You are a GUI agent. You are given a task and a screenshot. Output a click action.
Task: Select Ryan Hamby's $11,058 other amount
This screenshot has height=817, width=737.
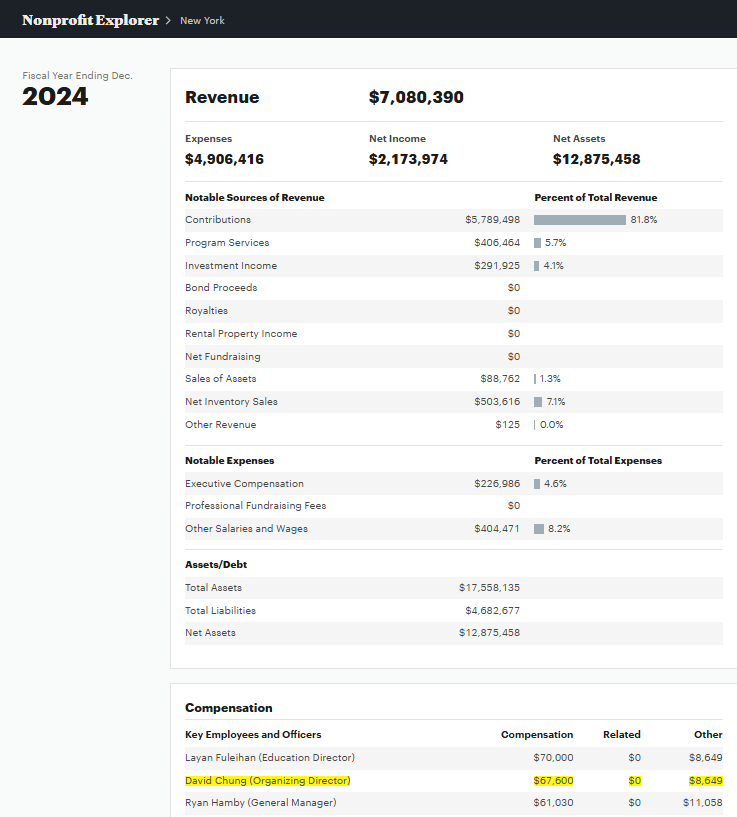[703, 802]
